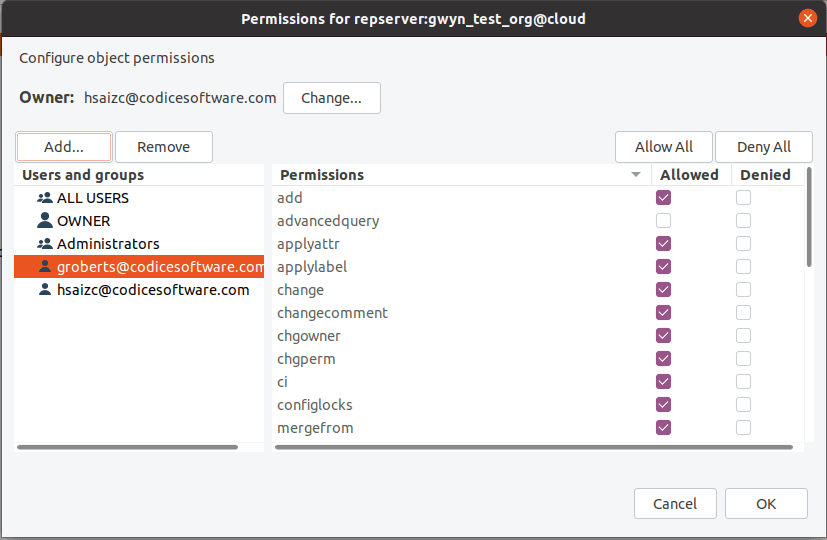Select OWNER in users list

(139, 220)
